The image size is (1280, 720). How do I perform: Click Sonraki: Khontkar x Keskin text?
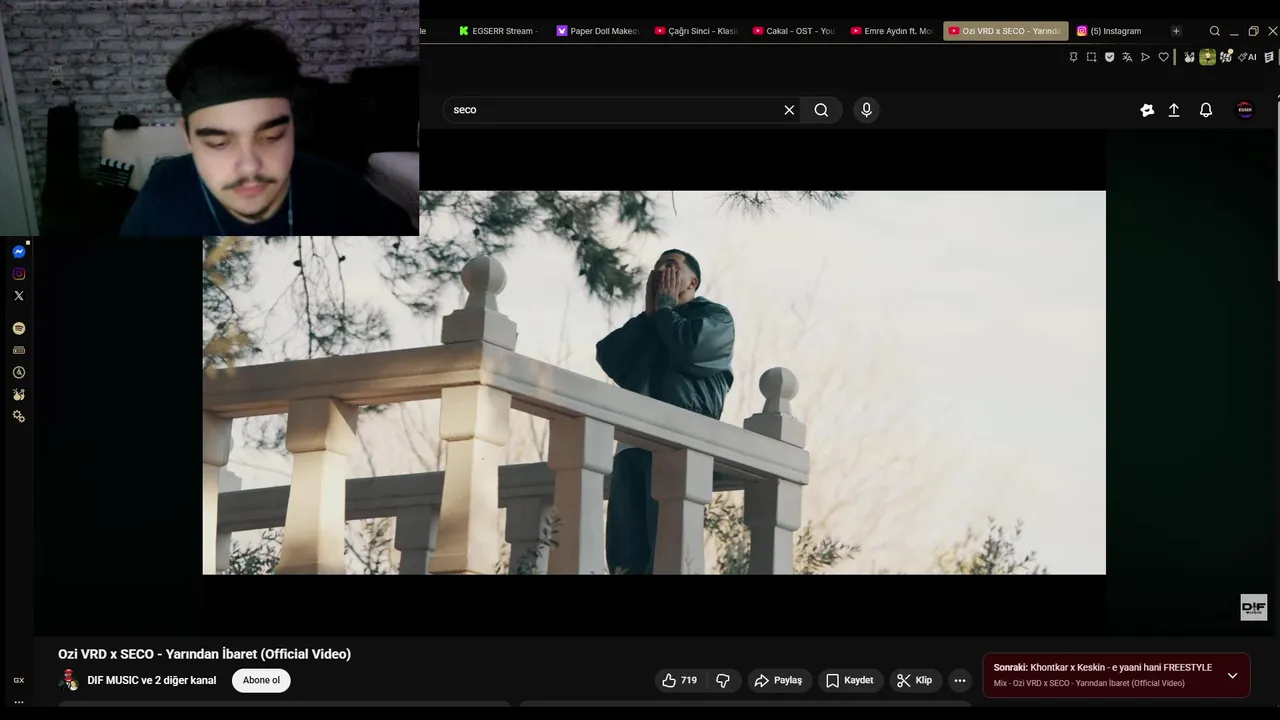(x=1102, y=667)
